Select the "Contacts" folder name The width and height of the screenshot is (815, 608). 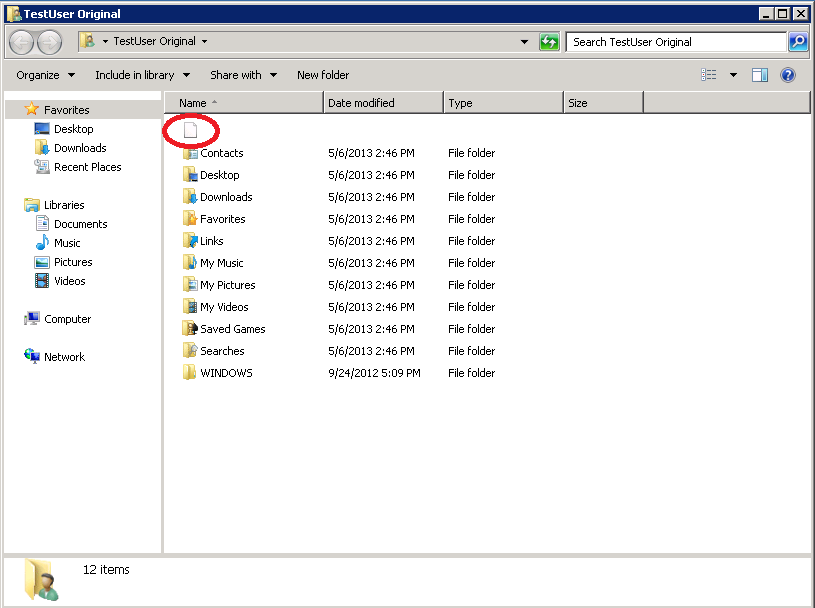coord(221,153)
